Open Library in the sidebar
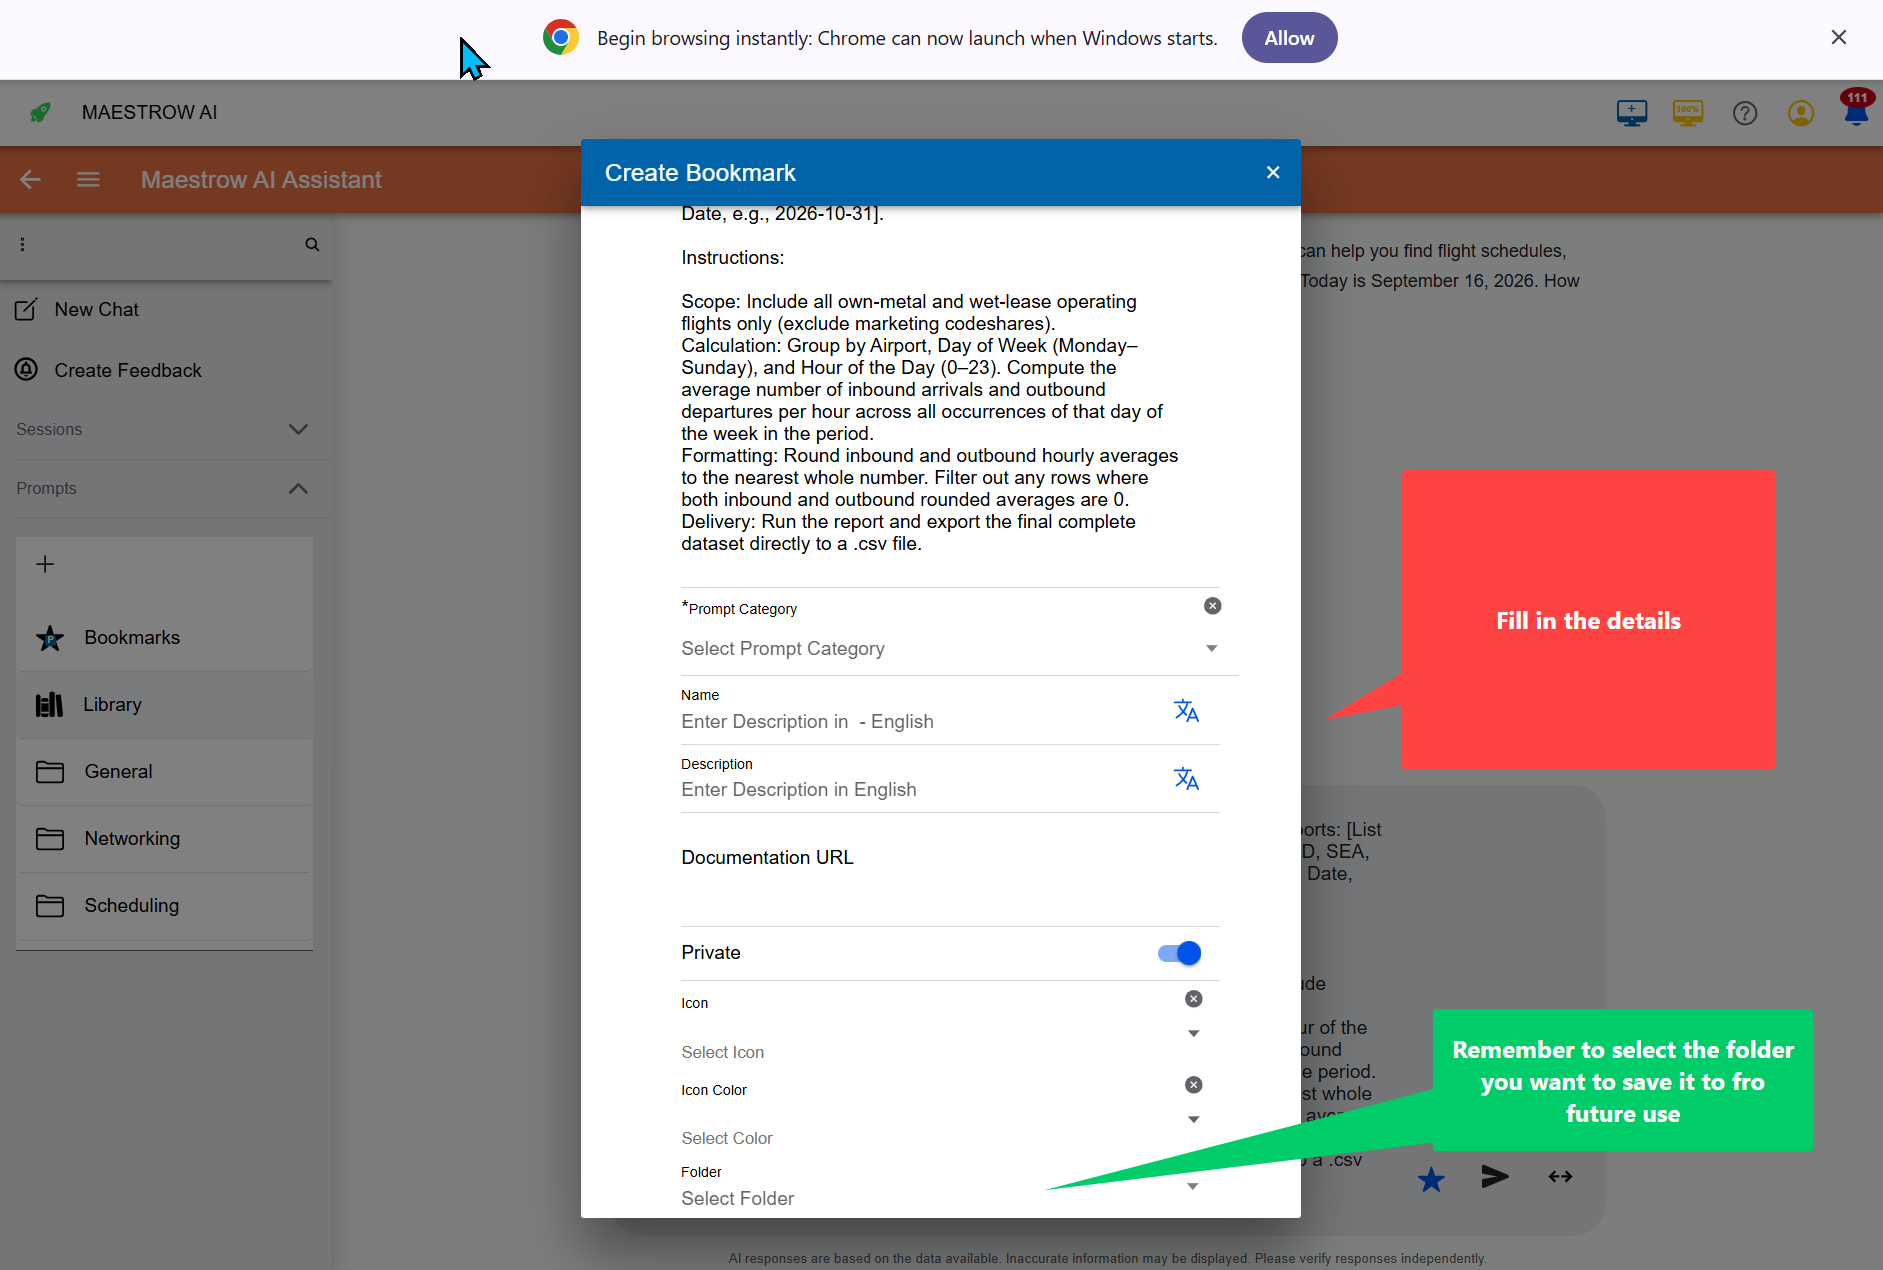This screenshot has width=1883, height=1270. (x=165, y=705)
